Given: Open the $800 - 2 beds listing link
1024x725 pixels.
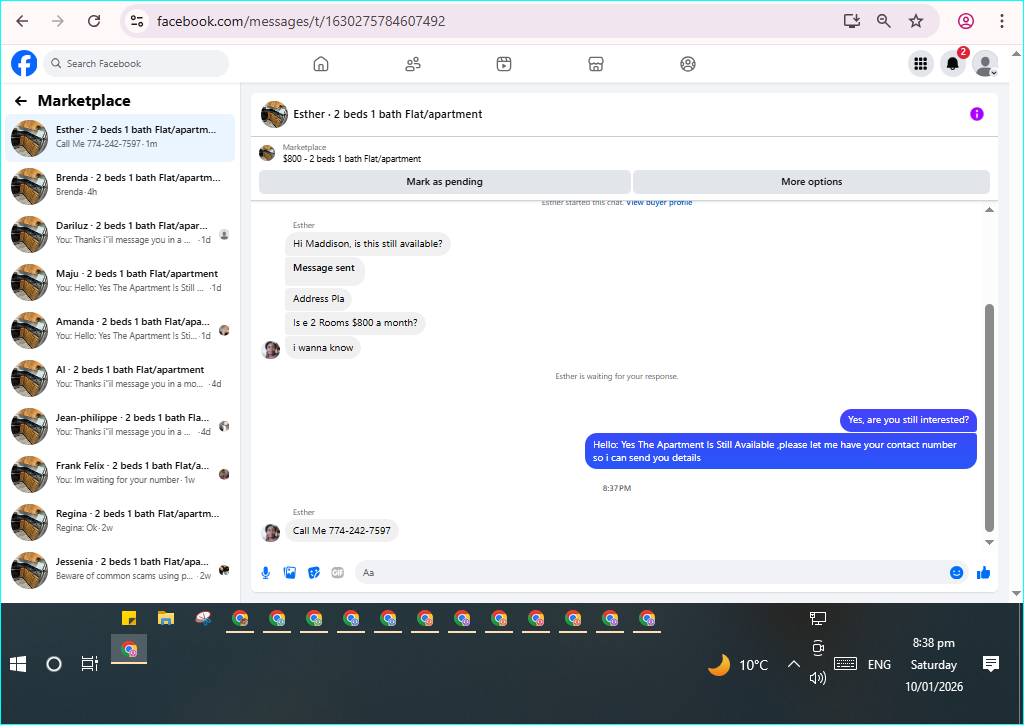Looking at the screenshot, I should [352, 159].
